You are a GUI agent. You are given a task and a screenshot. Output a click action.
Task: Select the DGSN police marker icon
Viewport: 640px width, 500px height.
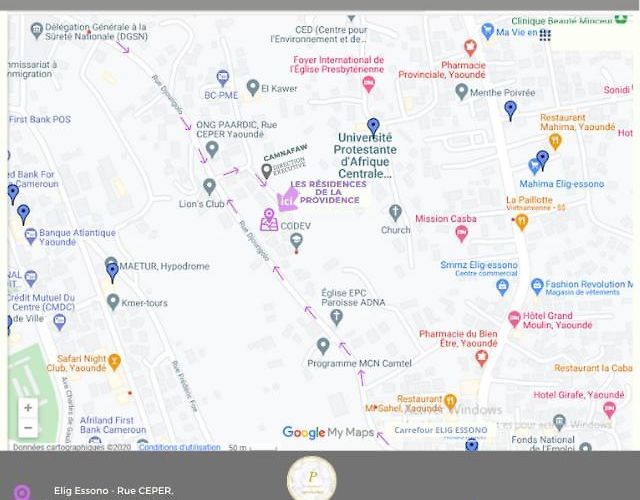[x=37, y=31]
